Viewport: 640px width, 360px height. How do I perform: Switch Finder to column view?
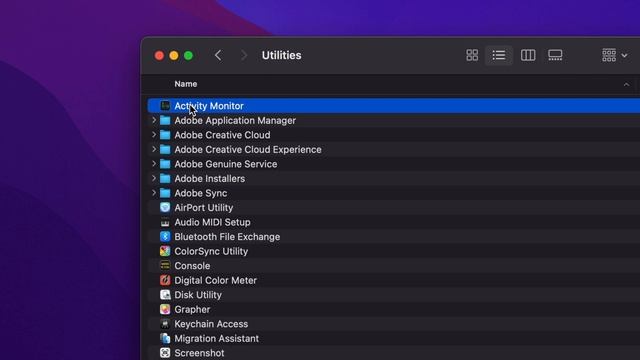coord(528,55)
